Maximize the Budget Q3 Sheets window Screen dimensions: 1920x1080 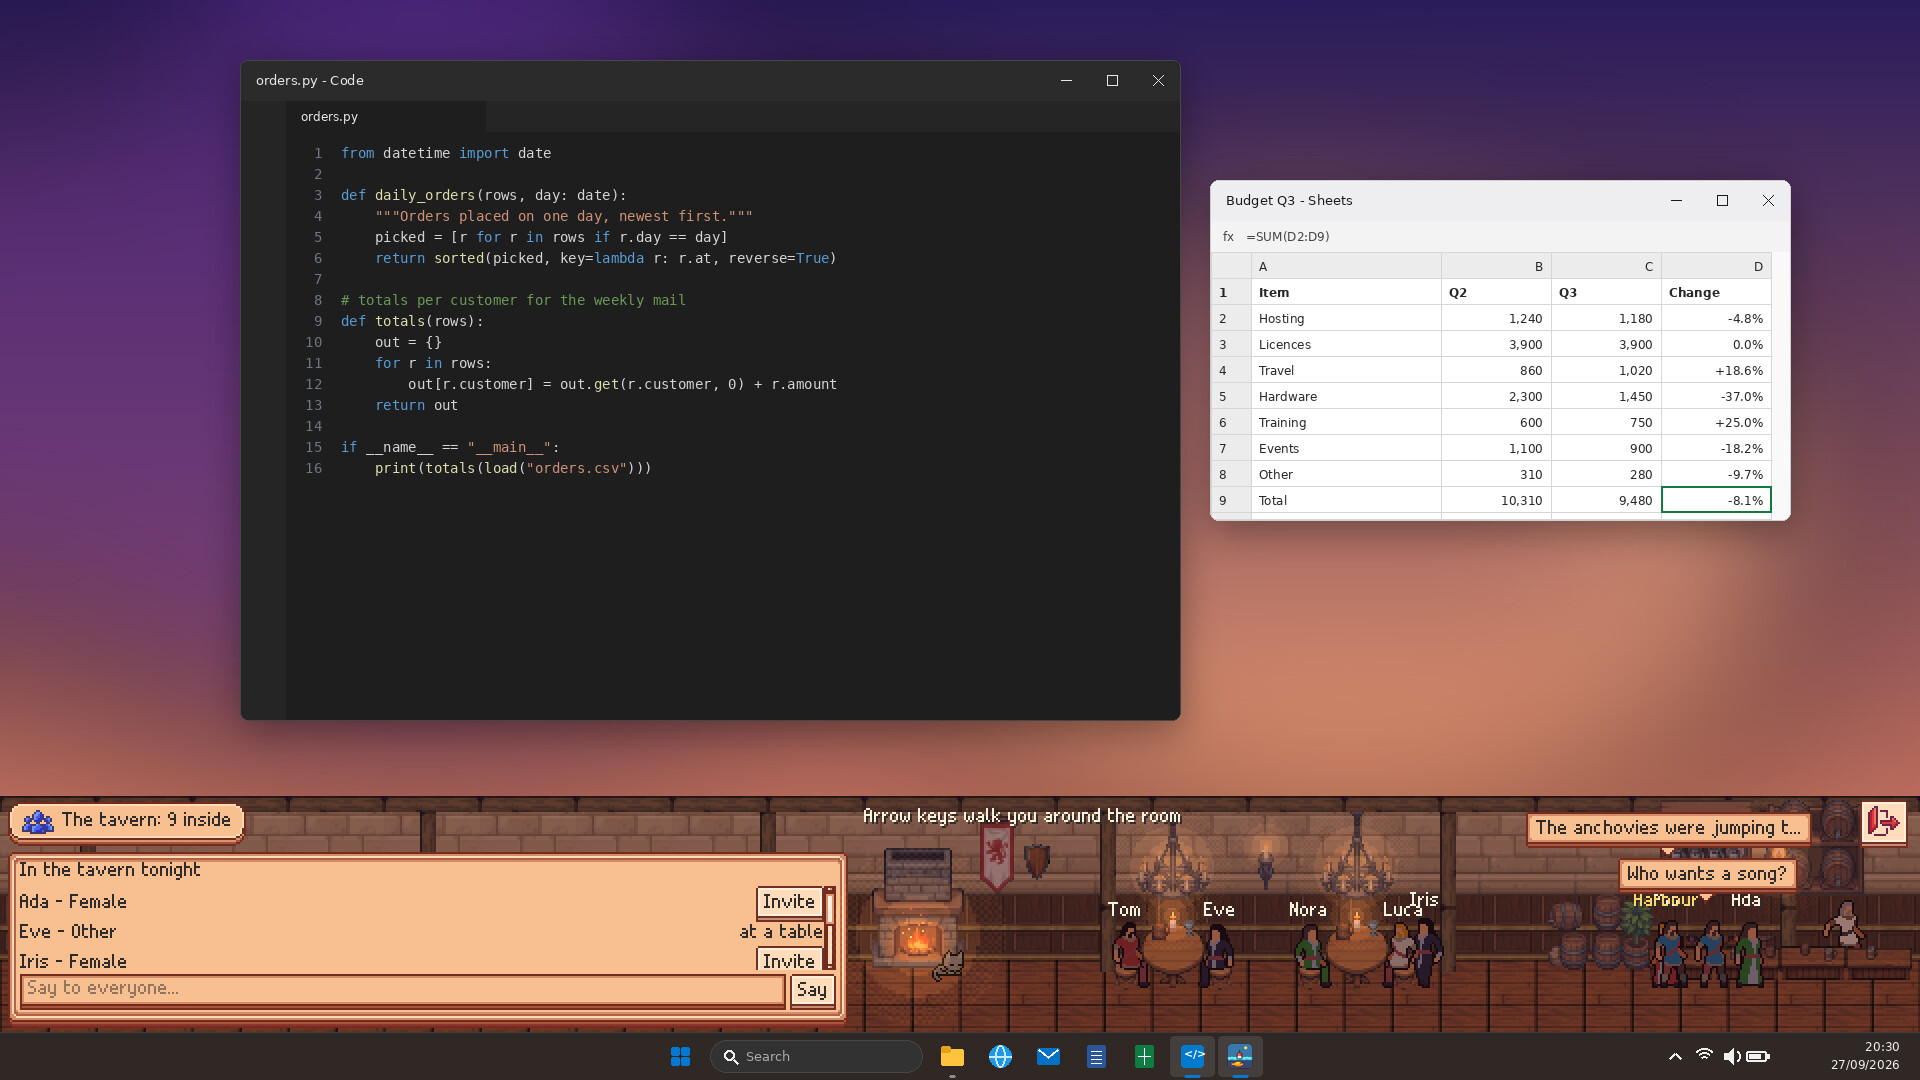click(x=1722, y=200)
